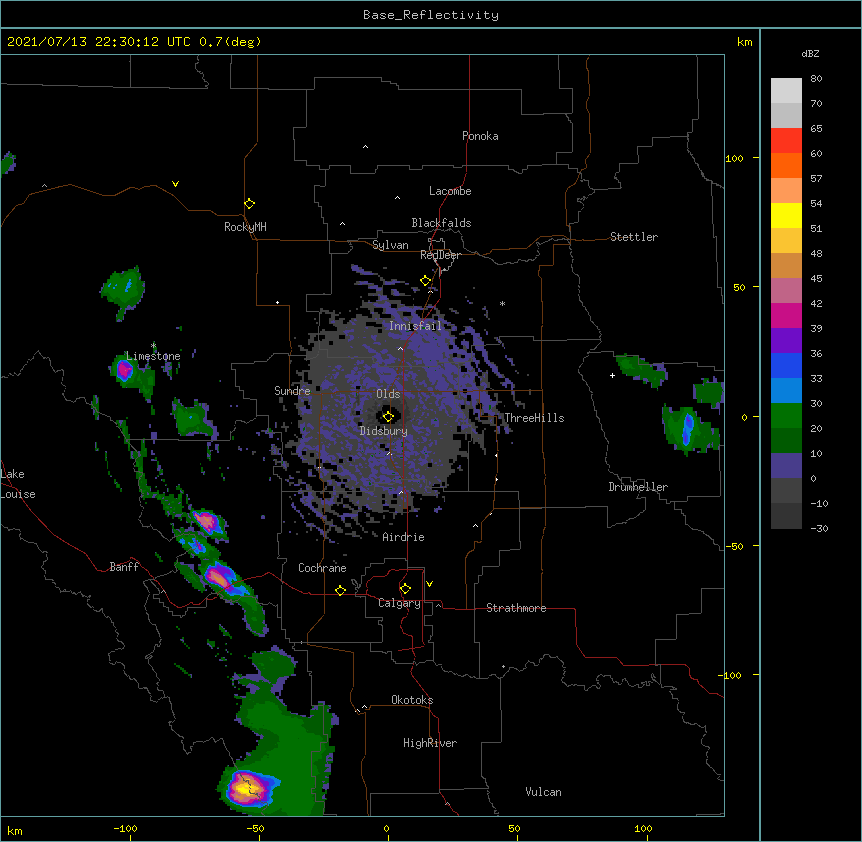Click the Okotoks town label

pyautogui.click(x=412, y=700)
